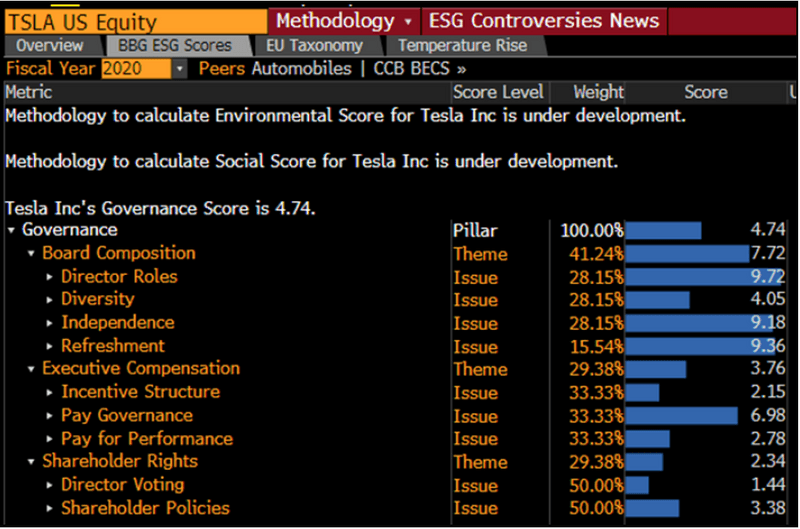Viewport: 800px width, 529px height.
Task: Select the Diversity label
Action: 98,299
